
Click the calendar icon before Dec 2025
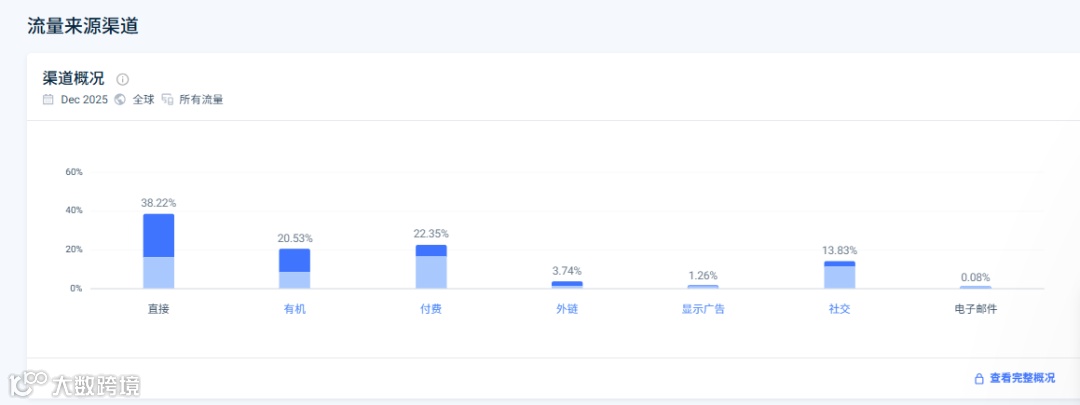coord(48,99)
